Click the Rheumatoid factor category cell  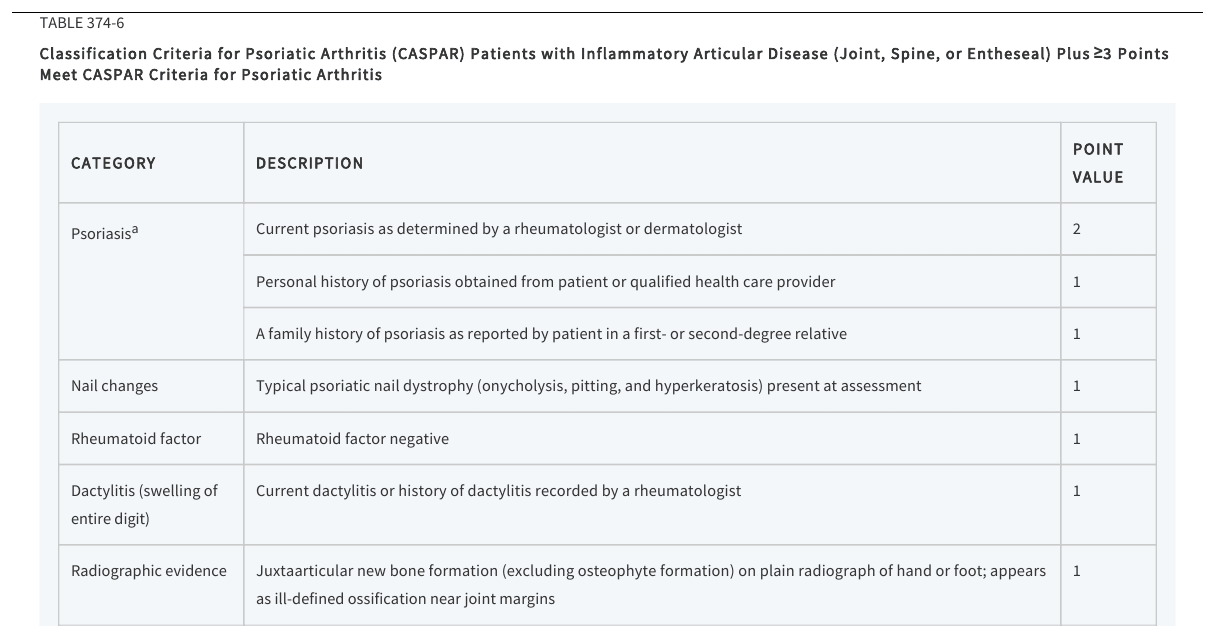click(151, 438)
